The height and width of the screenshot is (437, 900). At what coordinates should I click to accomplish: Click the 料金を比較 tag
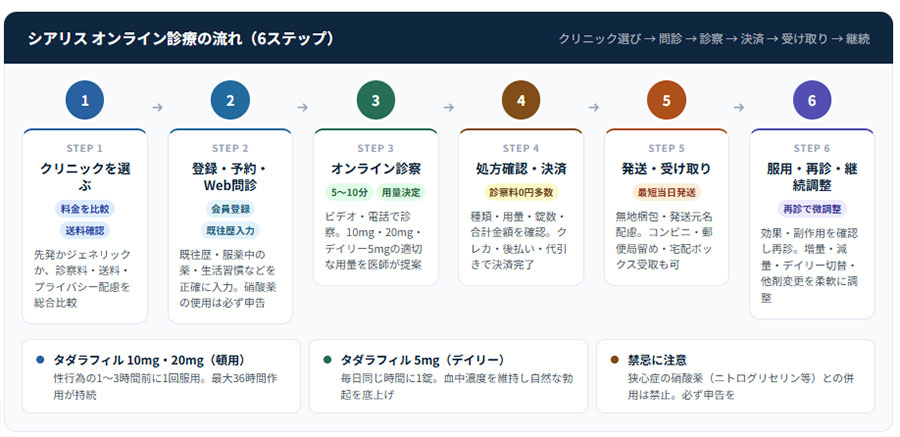[x=85, y=209]
